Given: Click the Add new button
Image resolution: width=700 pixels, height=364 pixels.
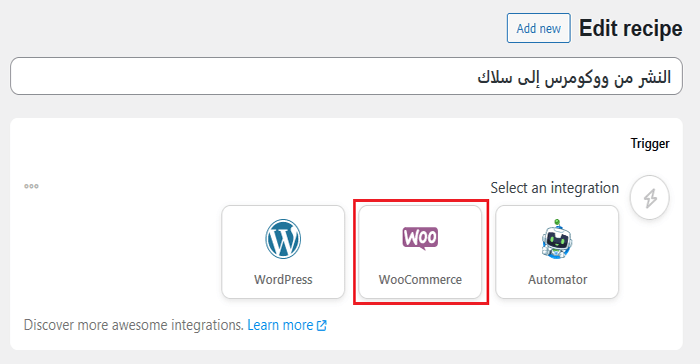Looking at the screenshot, I should [538, 28].
